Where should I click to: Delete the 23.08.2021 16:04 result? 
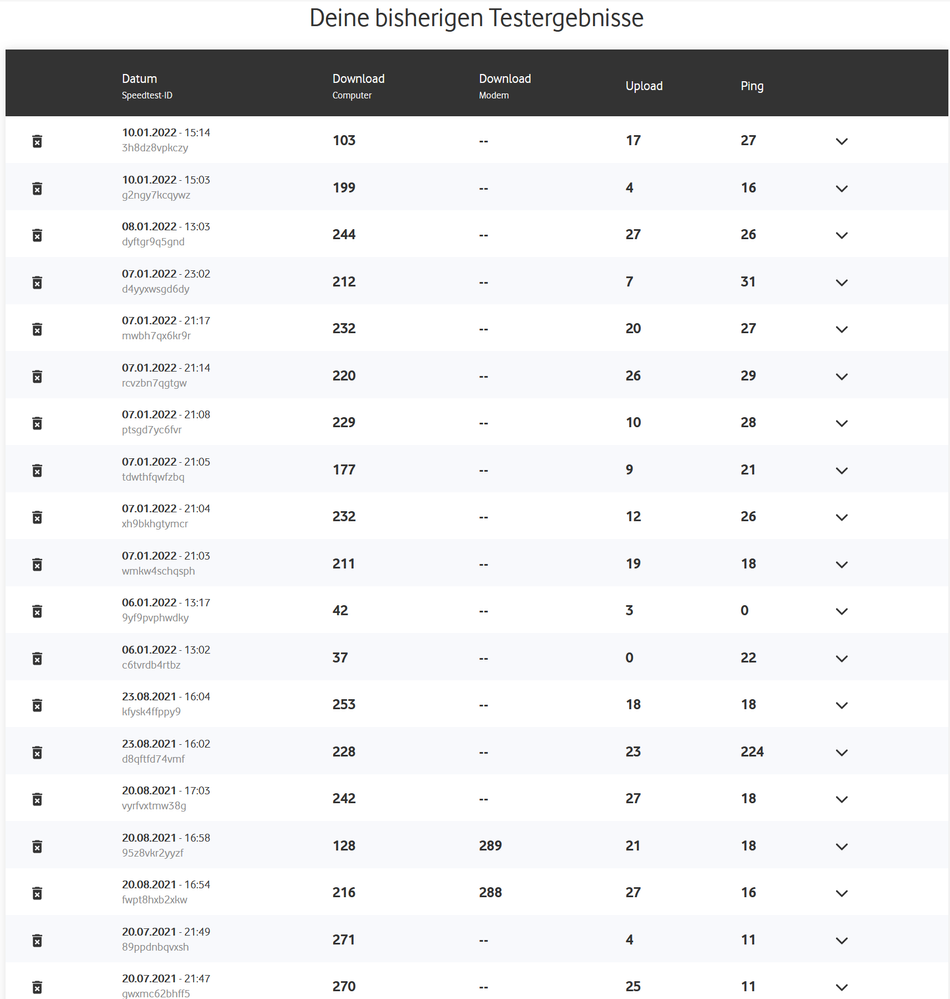click(37, 706)
